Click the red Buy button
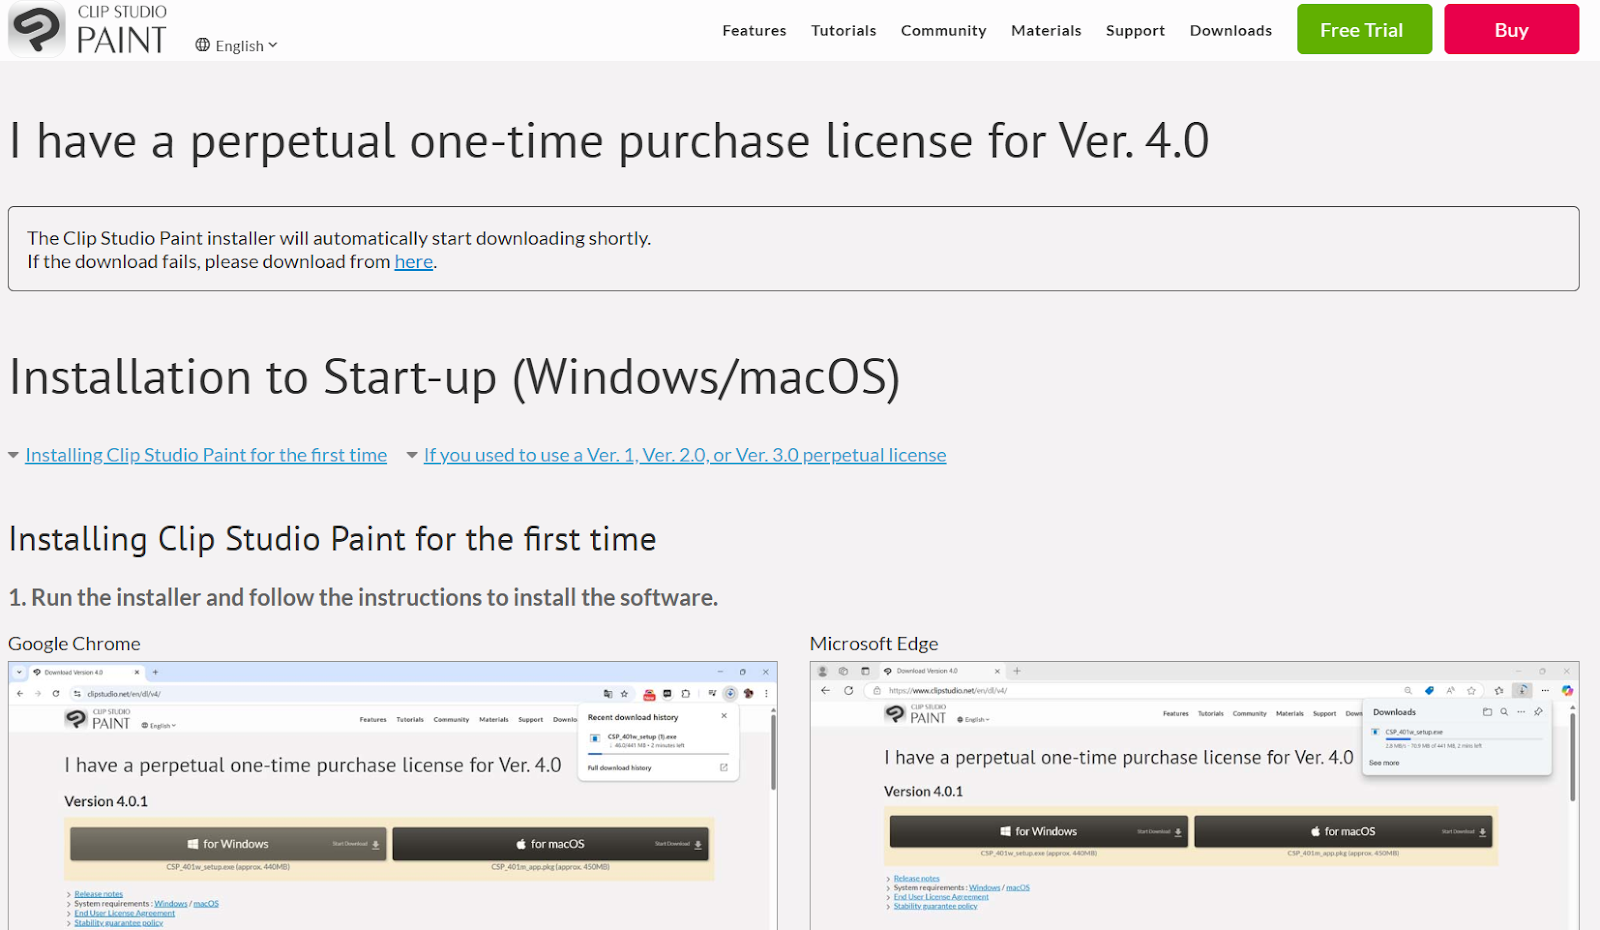This screenshot has height=930, width=1600. (1511, 29)
